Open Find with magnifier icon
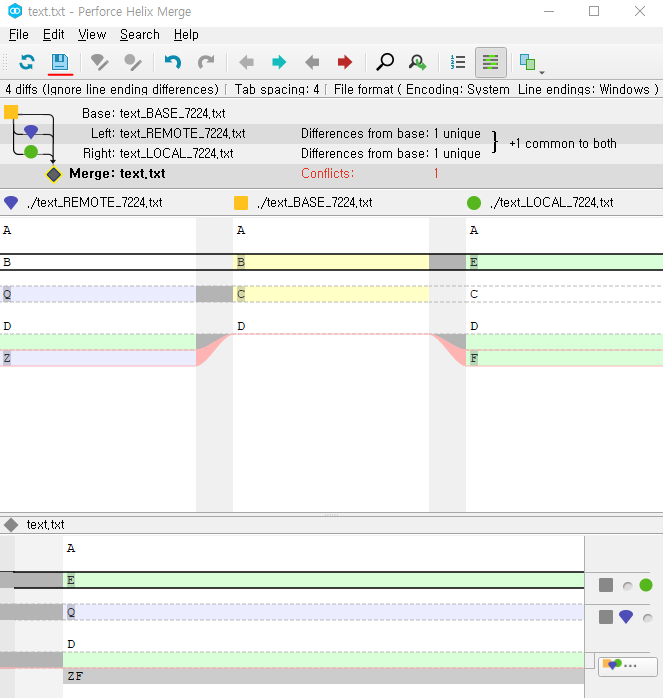Screen dimensions: 663x698 (x=385, y=62)
